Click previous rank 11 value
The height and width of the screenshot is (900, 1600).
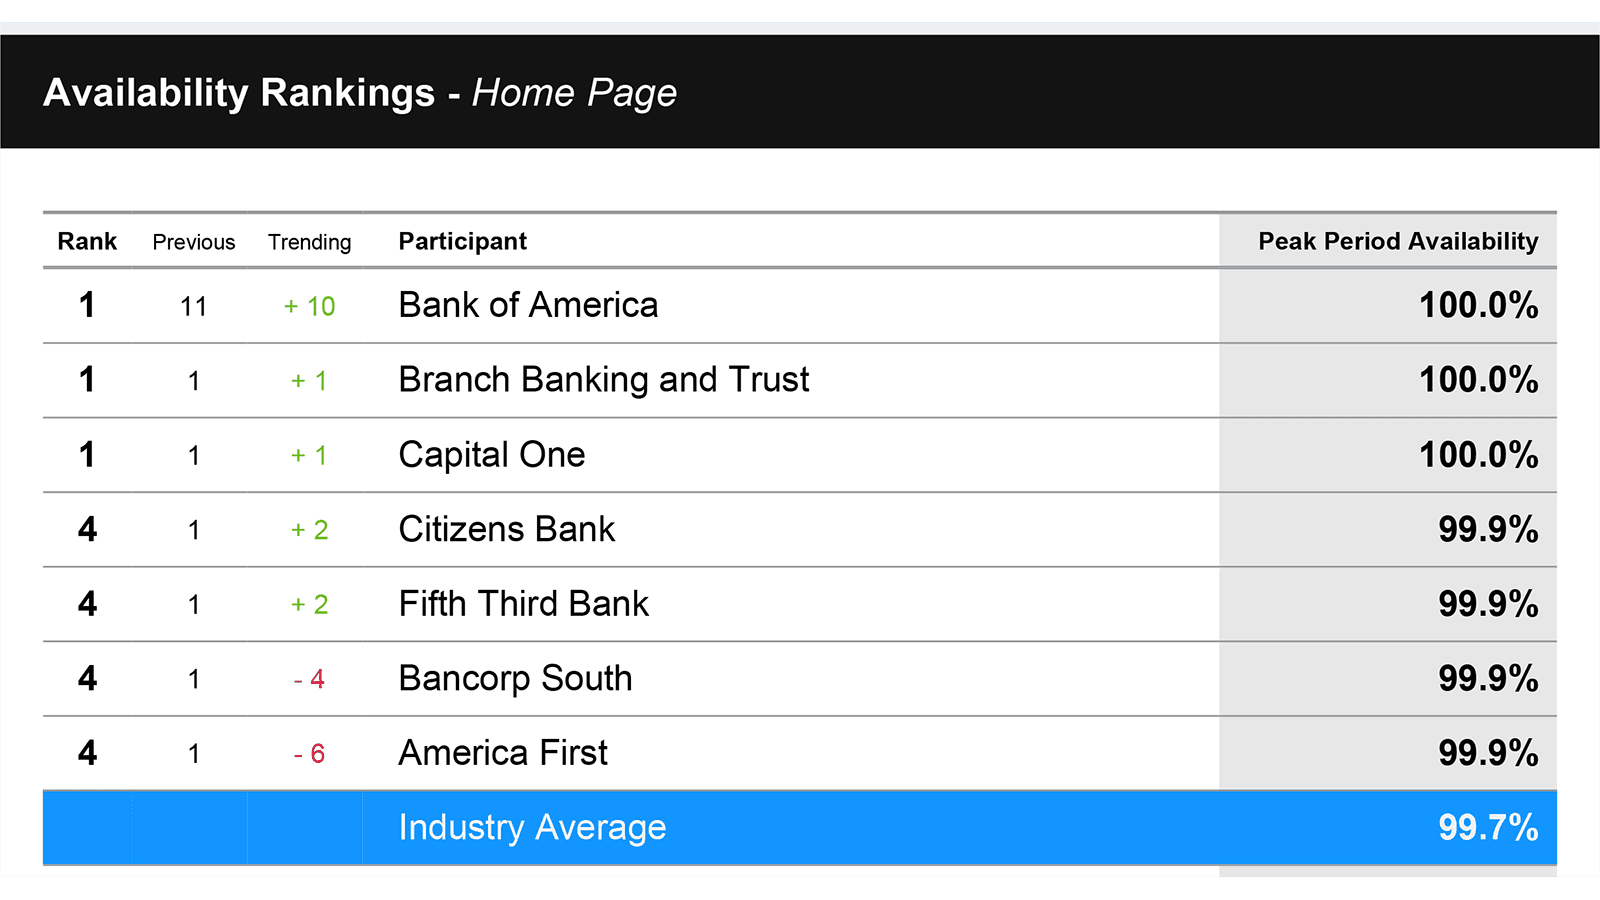(x=194, y=306)
